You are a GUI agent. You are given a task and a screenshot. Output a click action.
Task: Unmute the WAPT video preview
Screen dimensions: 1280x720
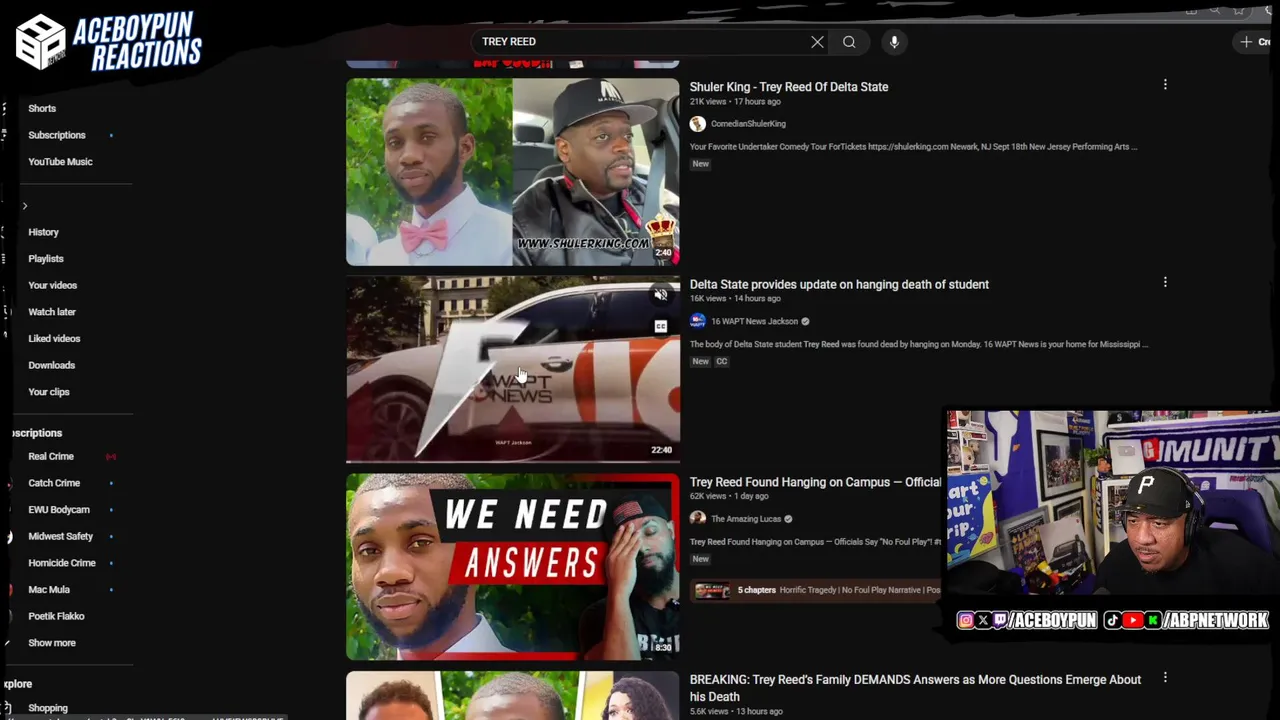pos(661,295)
